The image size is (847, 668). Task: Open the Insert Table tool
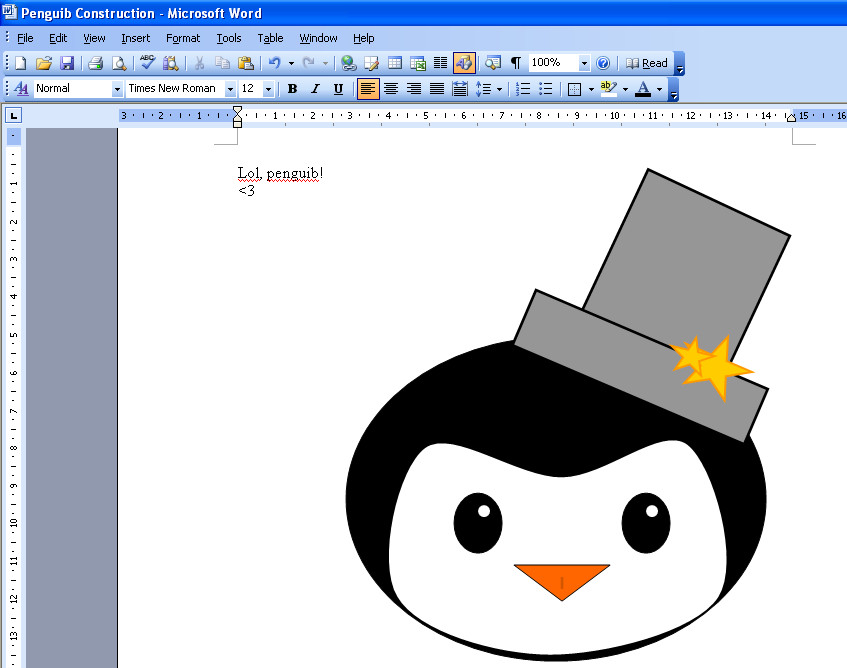[x=394, y=62]
